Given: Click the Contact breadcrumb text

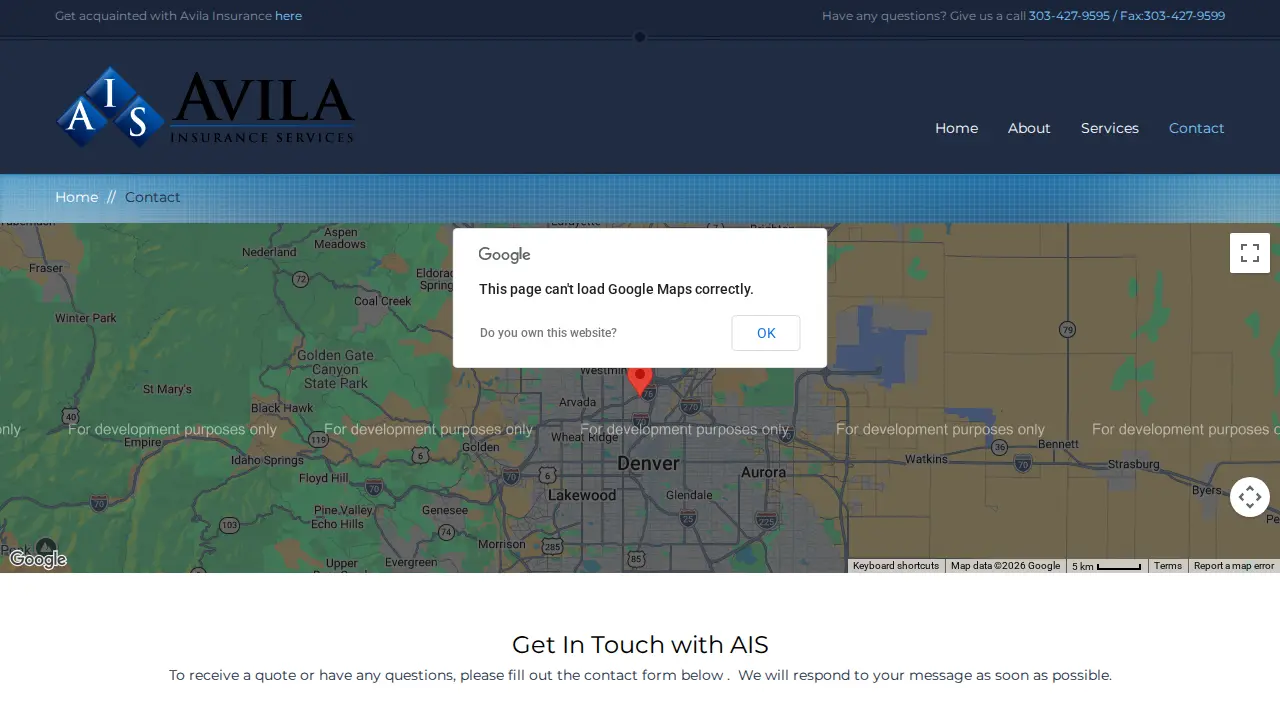Looking at the screenshot, I should coord(153,197).
